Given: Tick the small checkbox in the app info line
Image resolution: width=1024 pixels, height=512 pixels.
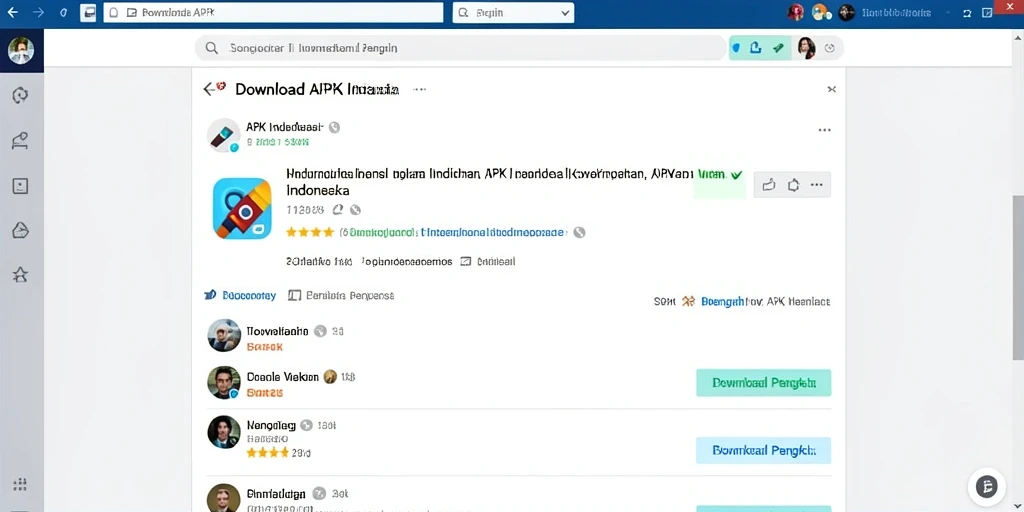Looking at the screenshot, I should (466, 261).
